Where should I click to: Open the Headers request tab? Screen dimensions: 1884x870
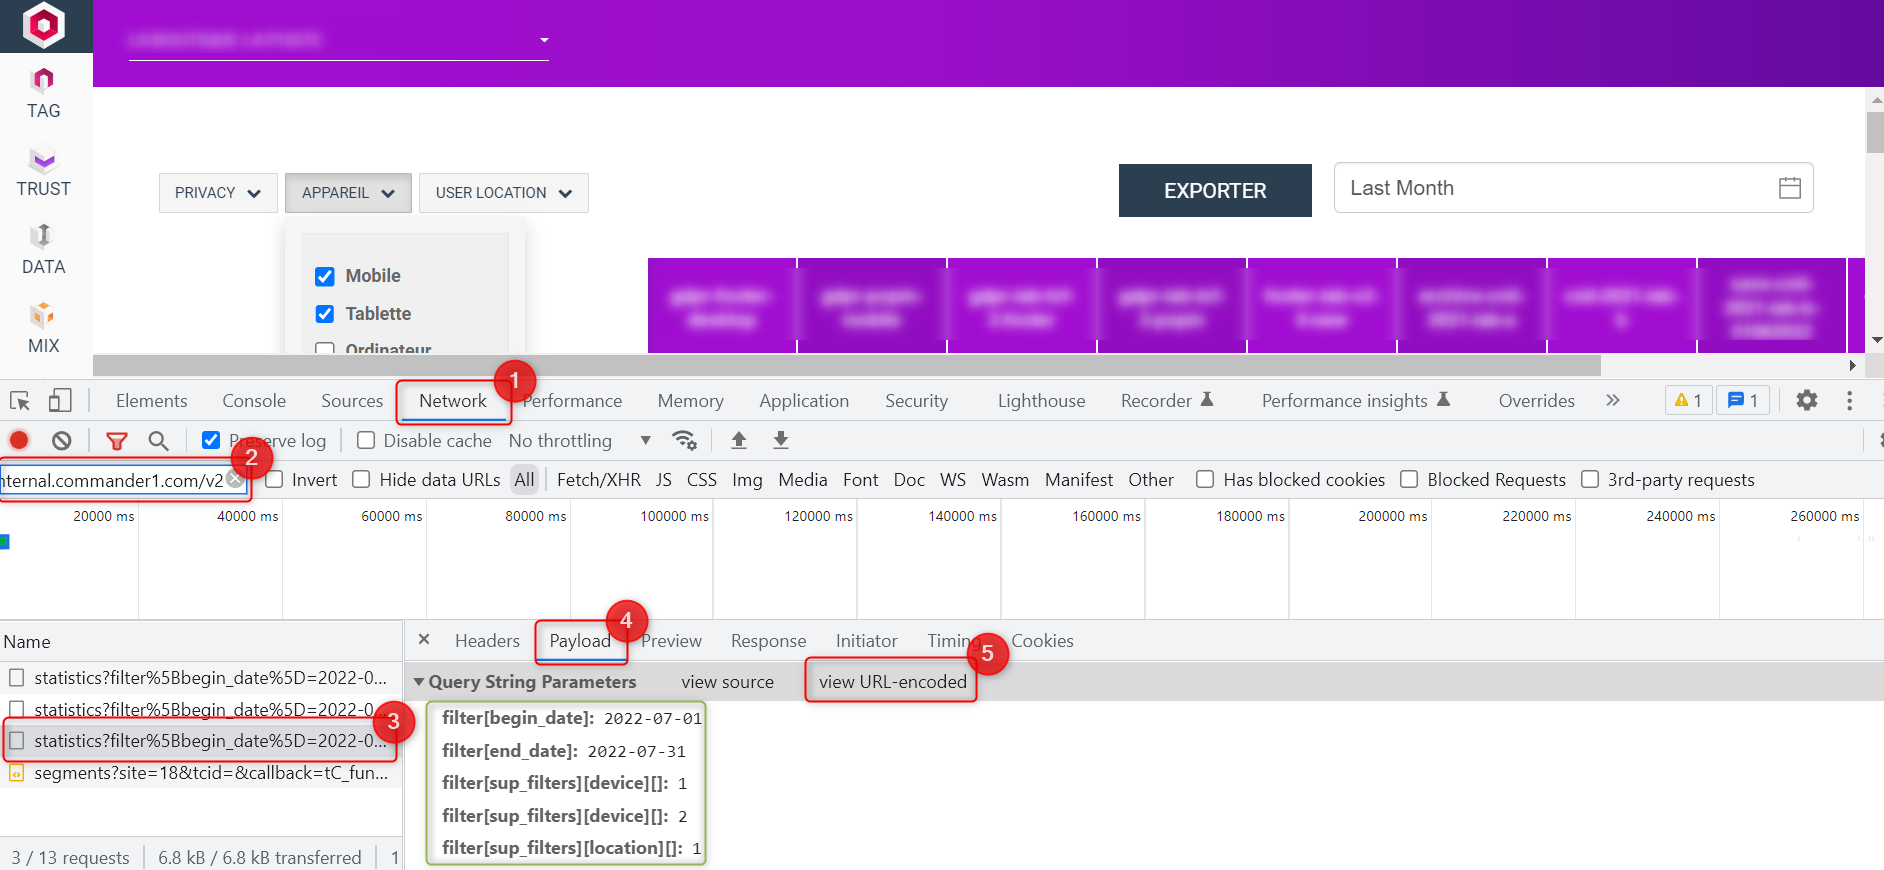coord(487,641)
